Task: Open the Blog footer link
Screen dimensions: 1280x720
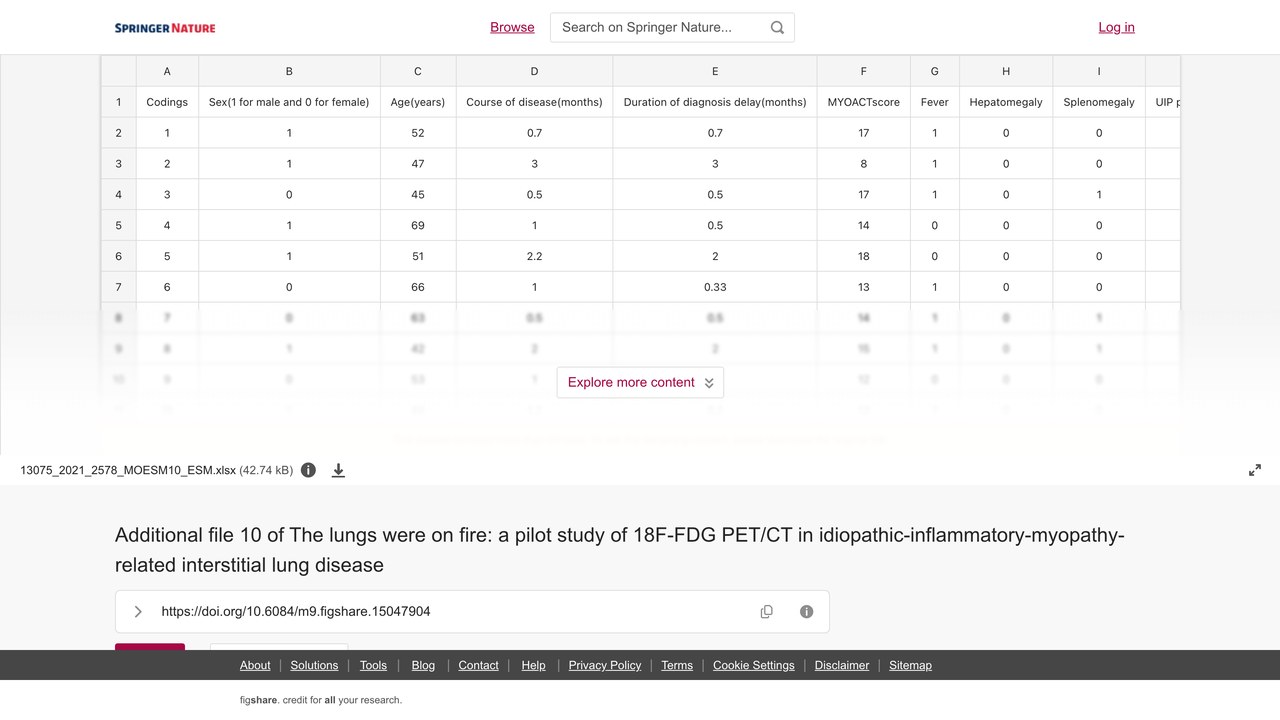Action: [x=423, y=665]
